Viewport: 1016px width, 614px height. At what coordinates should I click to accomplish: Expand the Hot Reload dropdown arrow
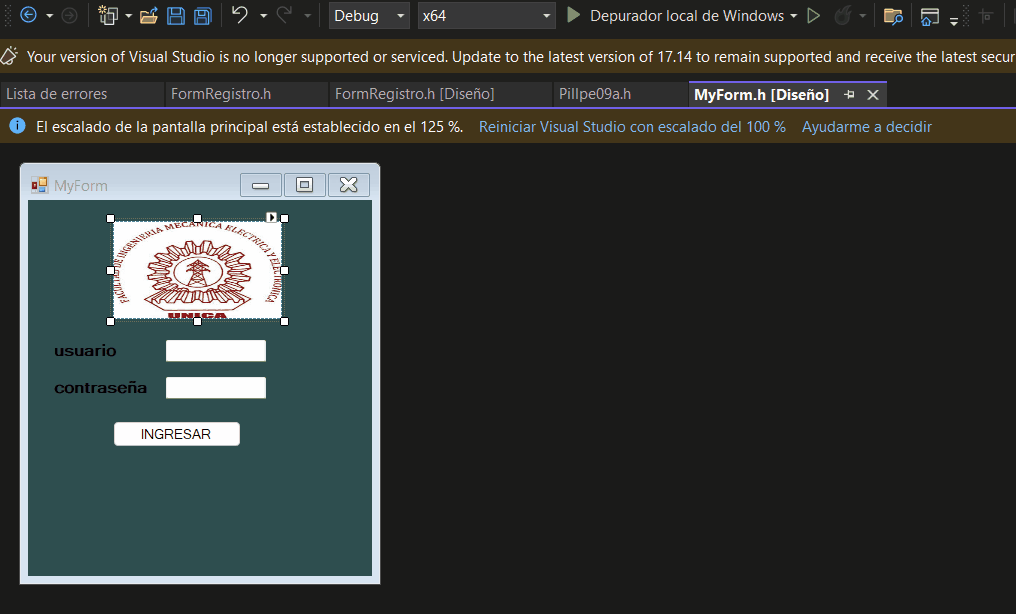point(862,16)
